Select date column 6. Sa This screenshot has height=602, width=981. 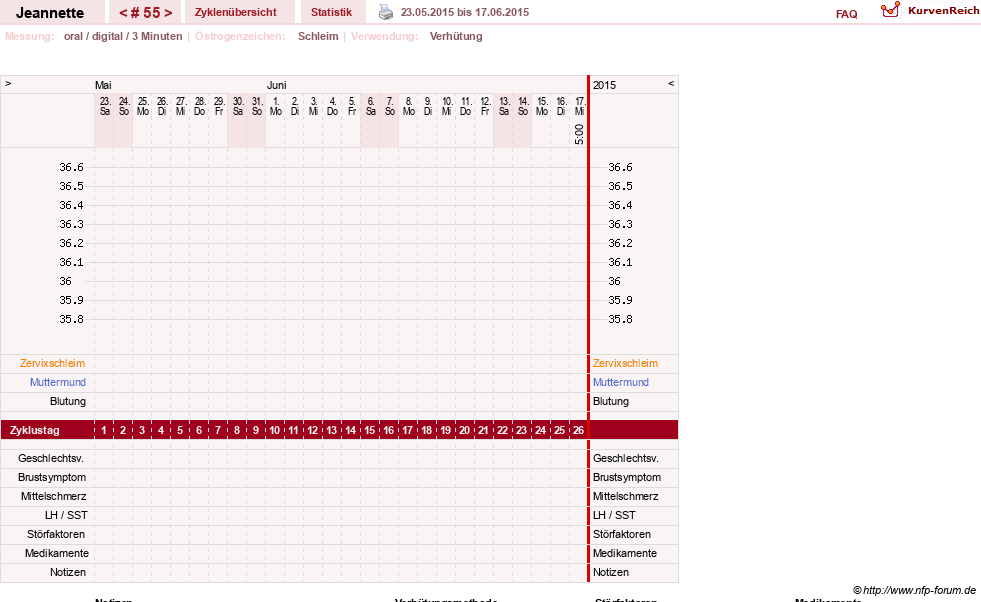pyautogui.click(x=370, y=106)
